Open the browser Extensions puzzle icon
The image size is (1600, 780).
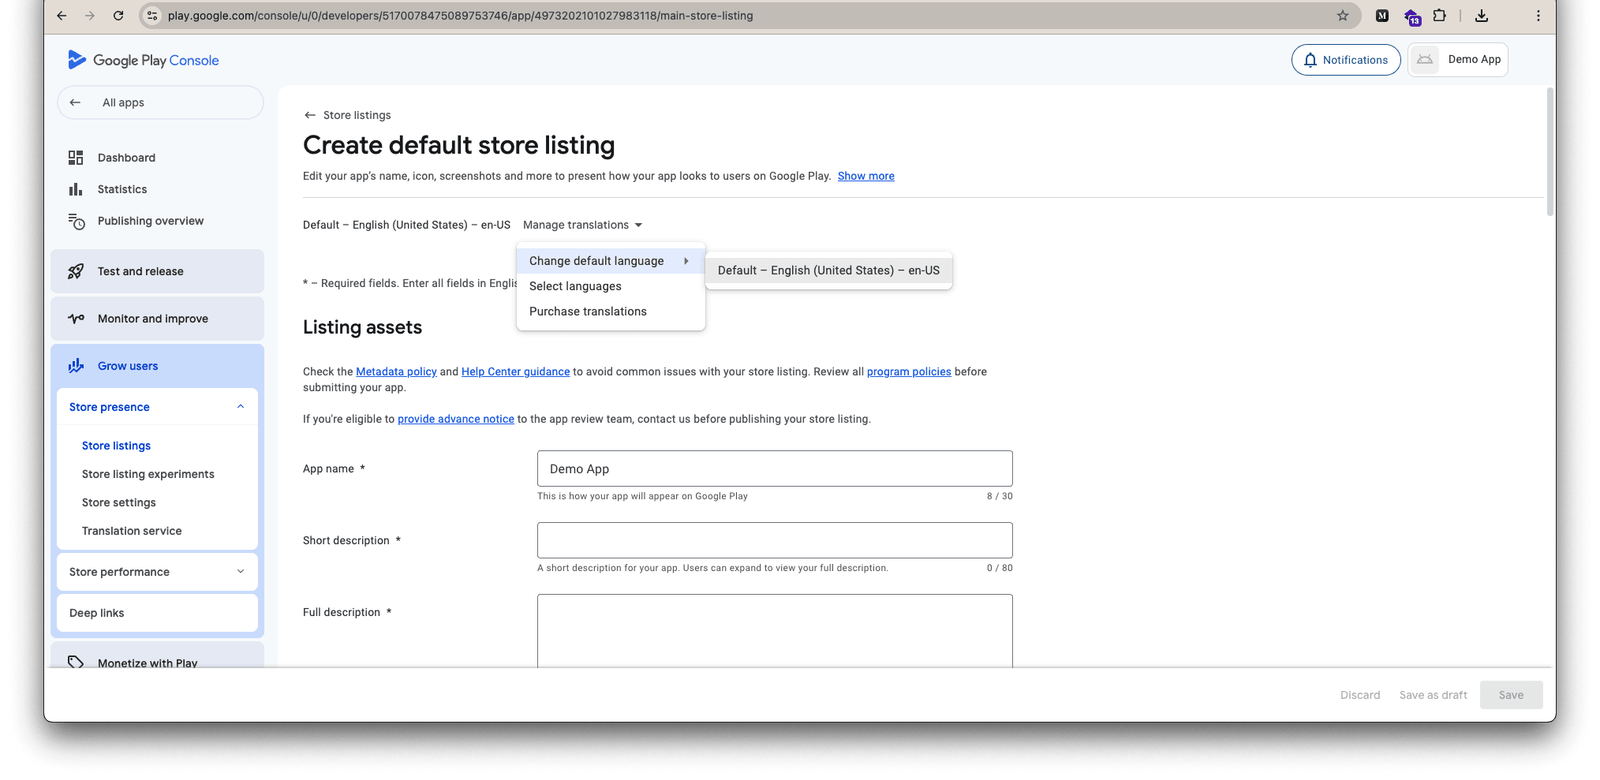[x=1439, y=16]
